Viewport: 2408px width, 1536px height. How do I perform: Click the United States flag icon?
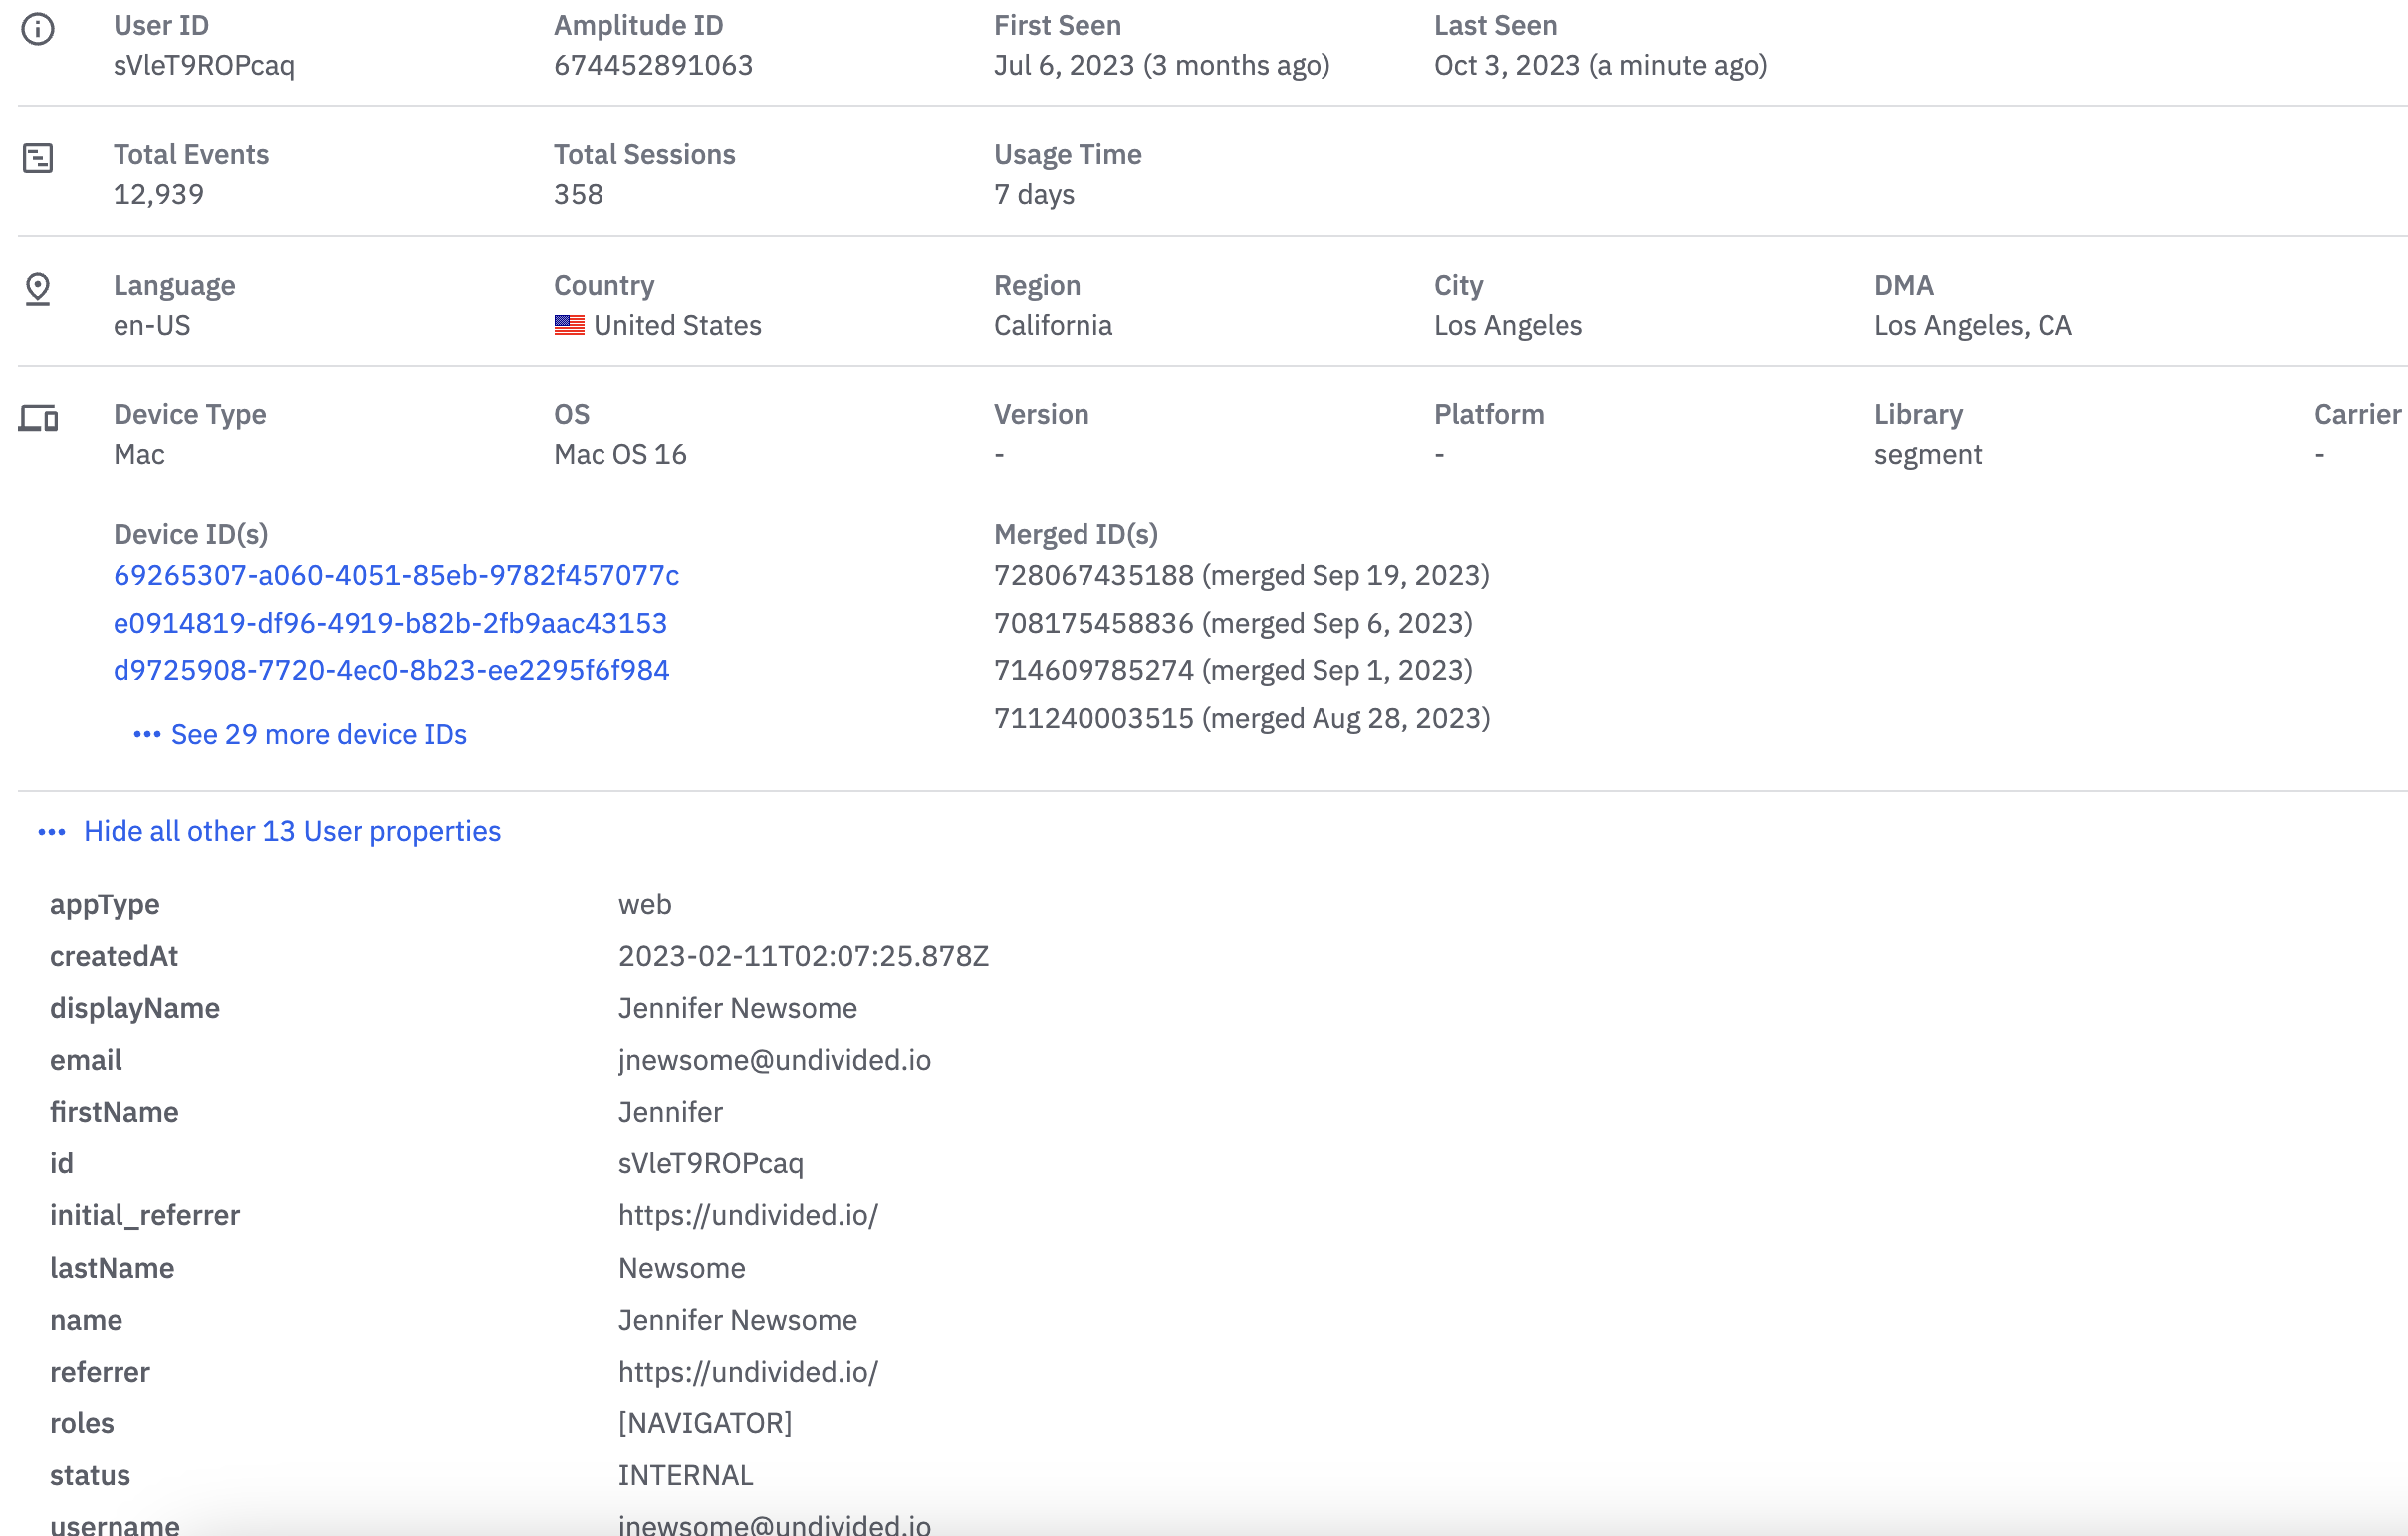[569, 326]
